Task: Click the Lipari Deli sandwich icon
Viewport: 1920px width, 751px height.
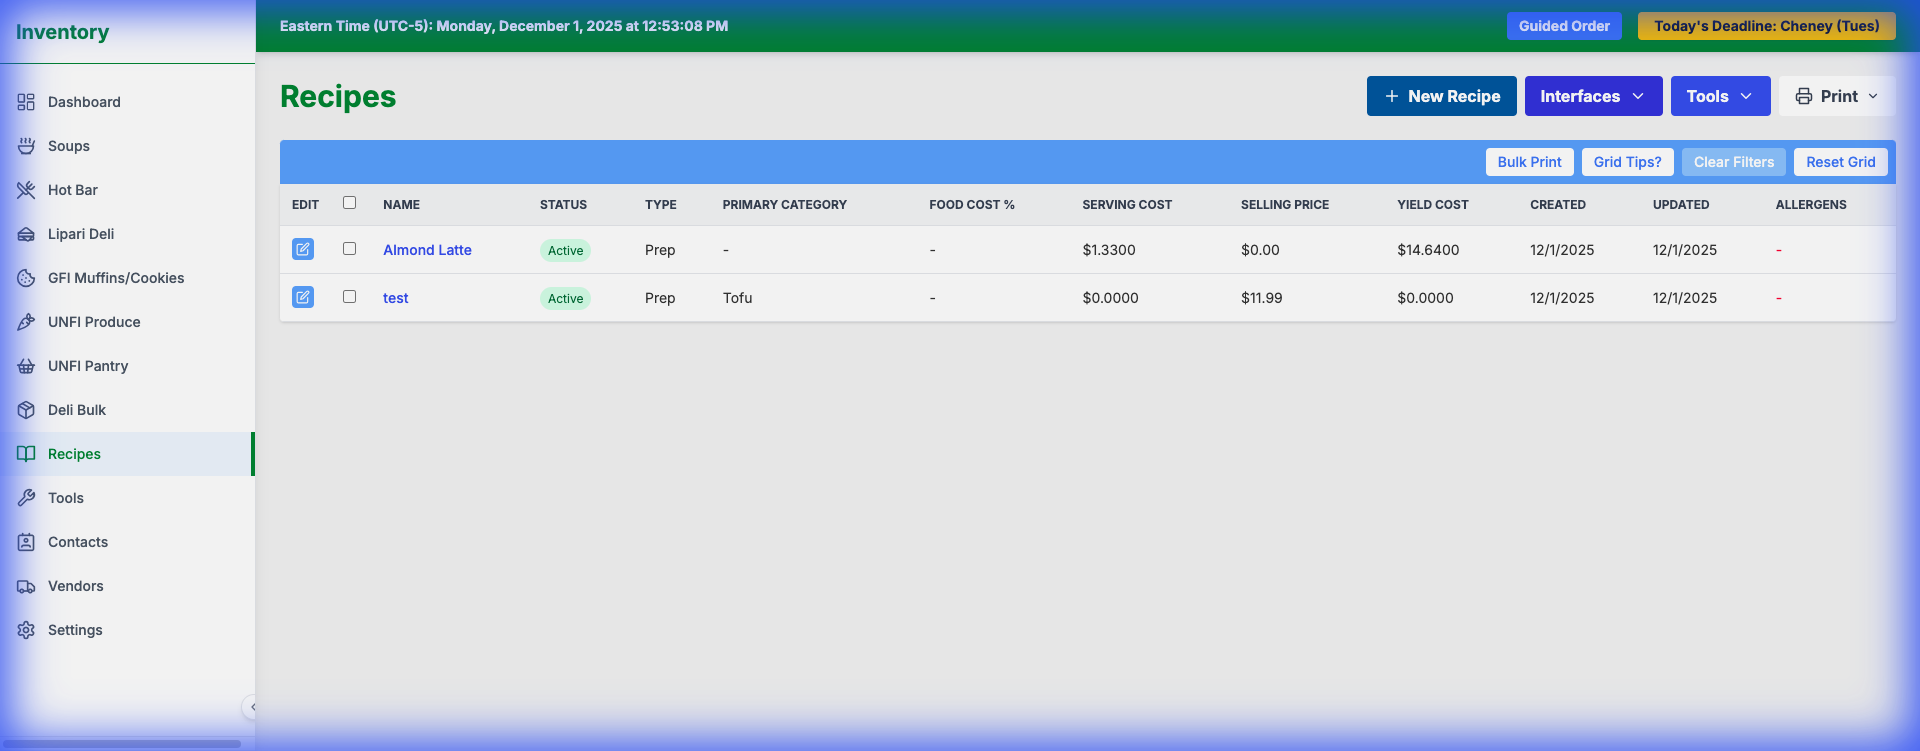Action: (x=26, y=234)
